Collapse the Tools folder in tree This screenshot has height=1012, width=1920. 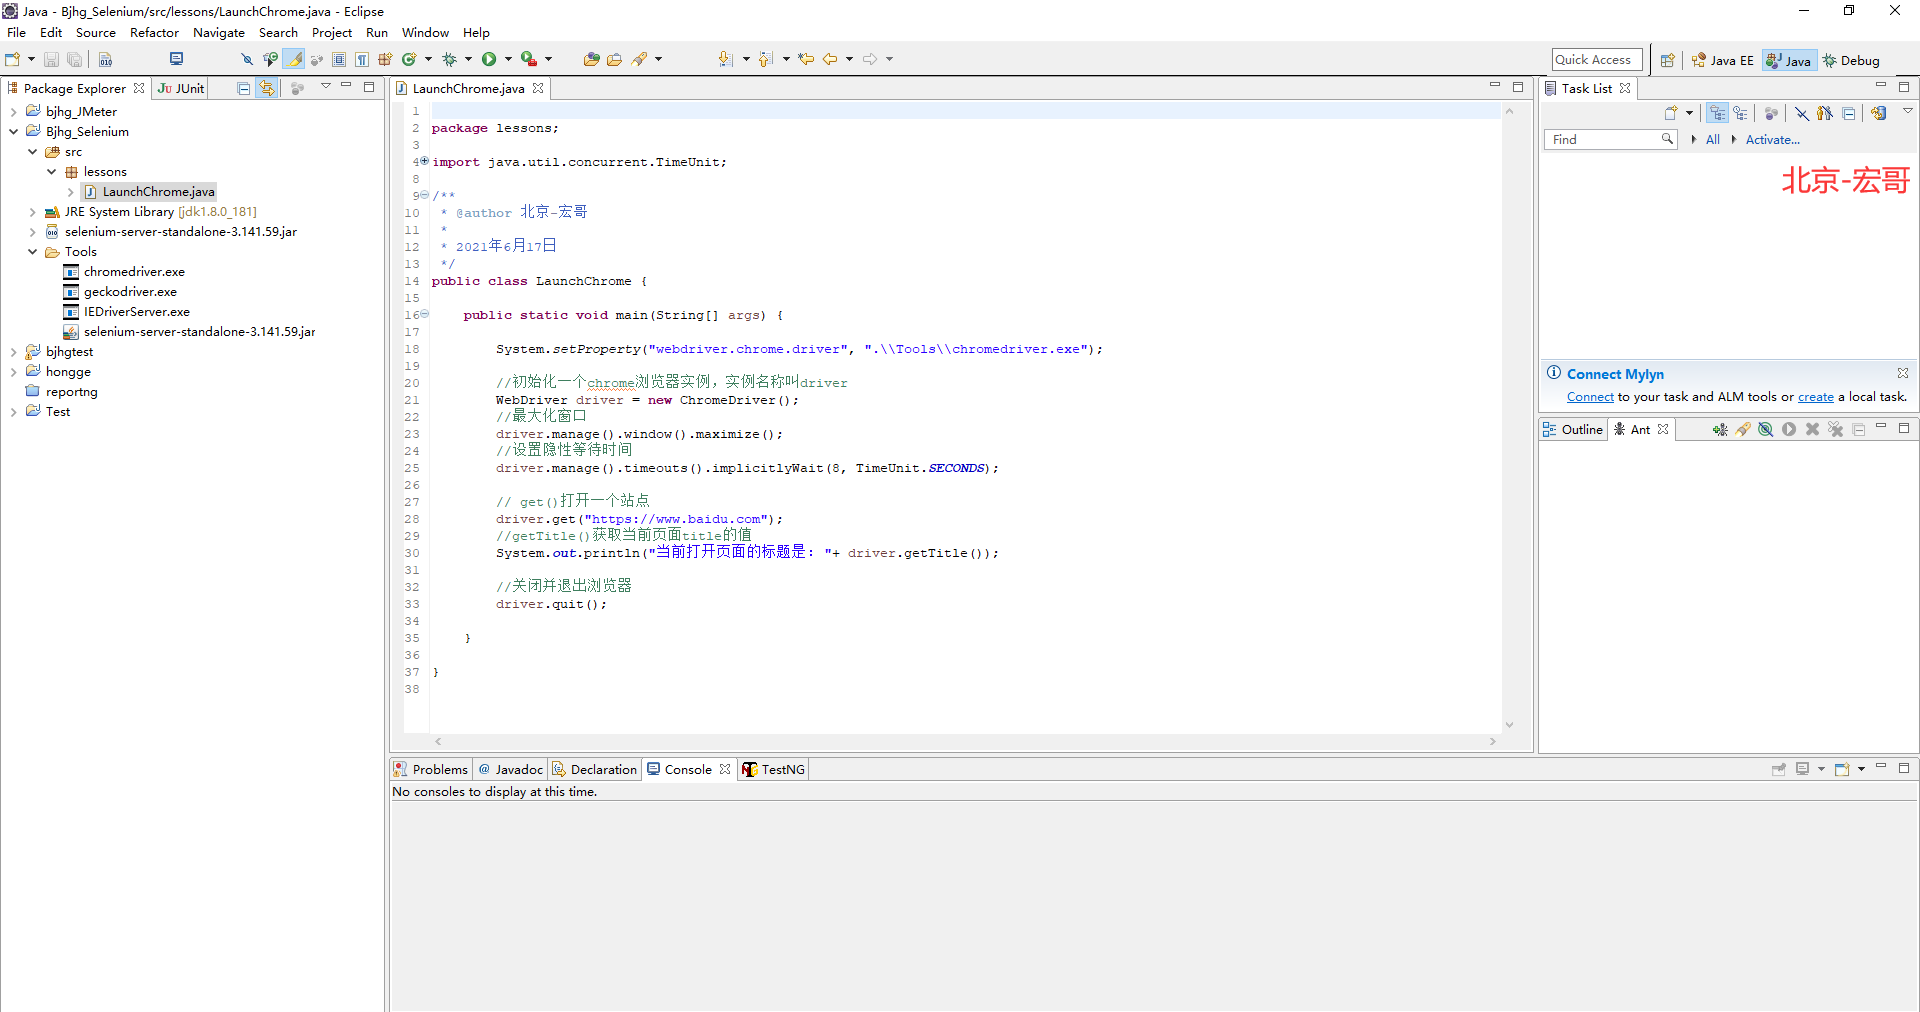tap(32, 252)
